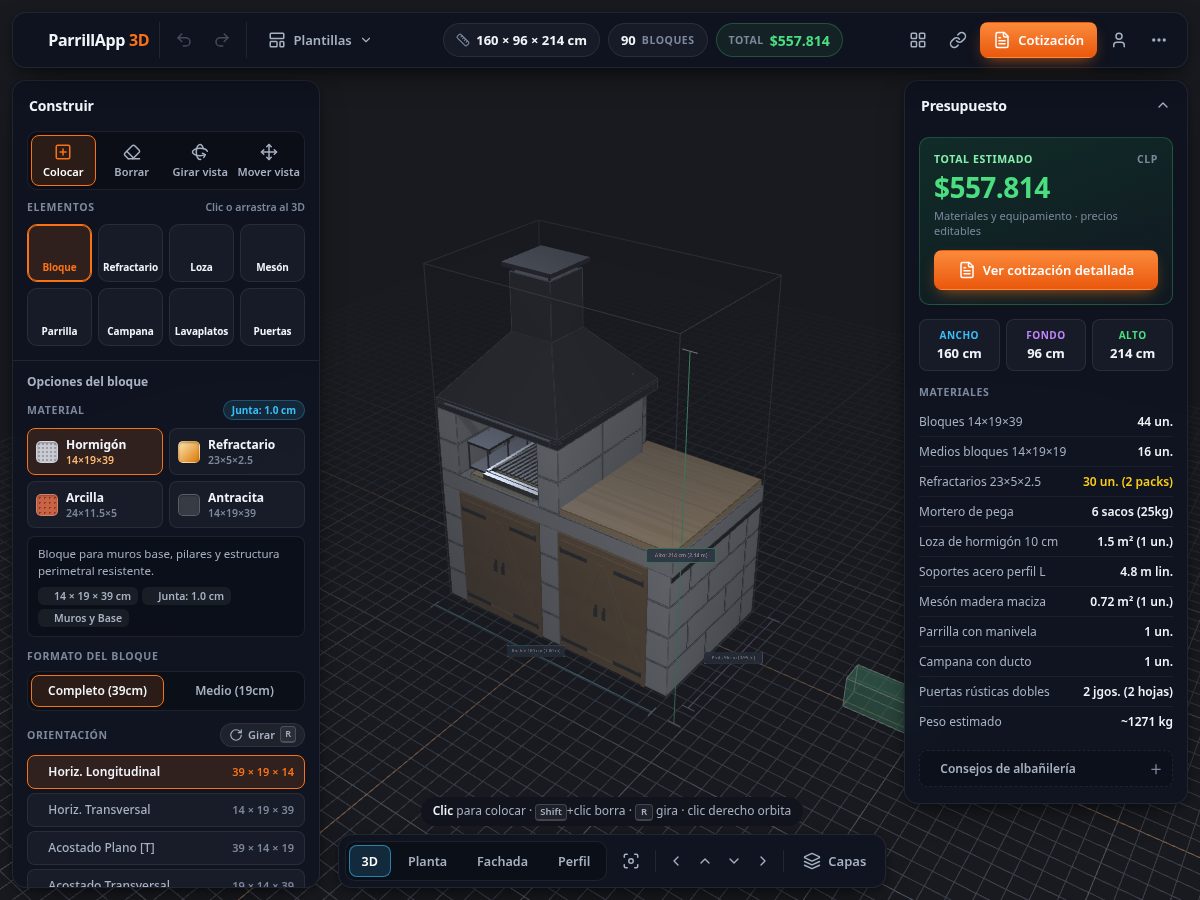Image resolution: width=1200 pixels, height=900 pixels.
Task: Click the Girar R rotate button
Action: click(262, 735)
